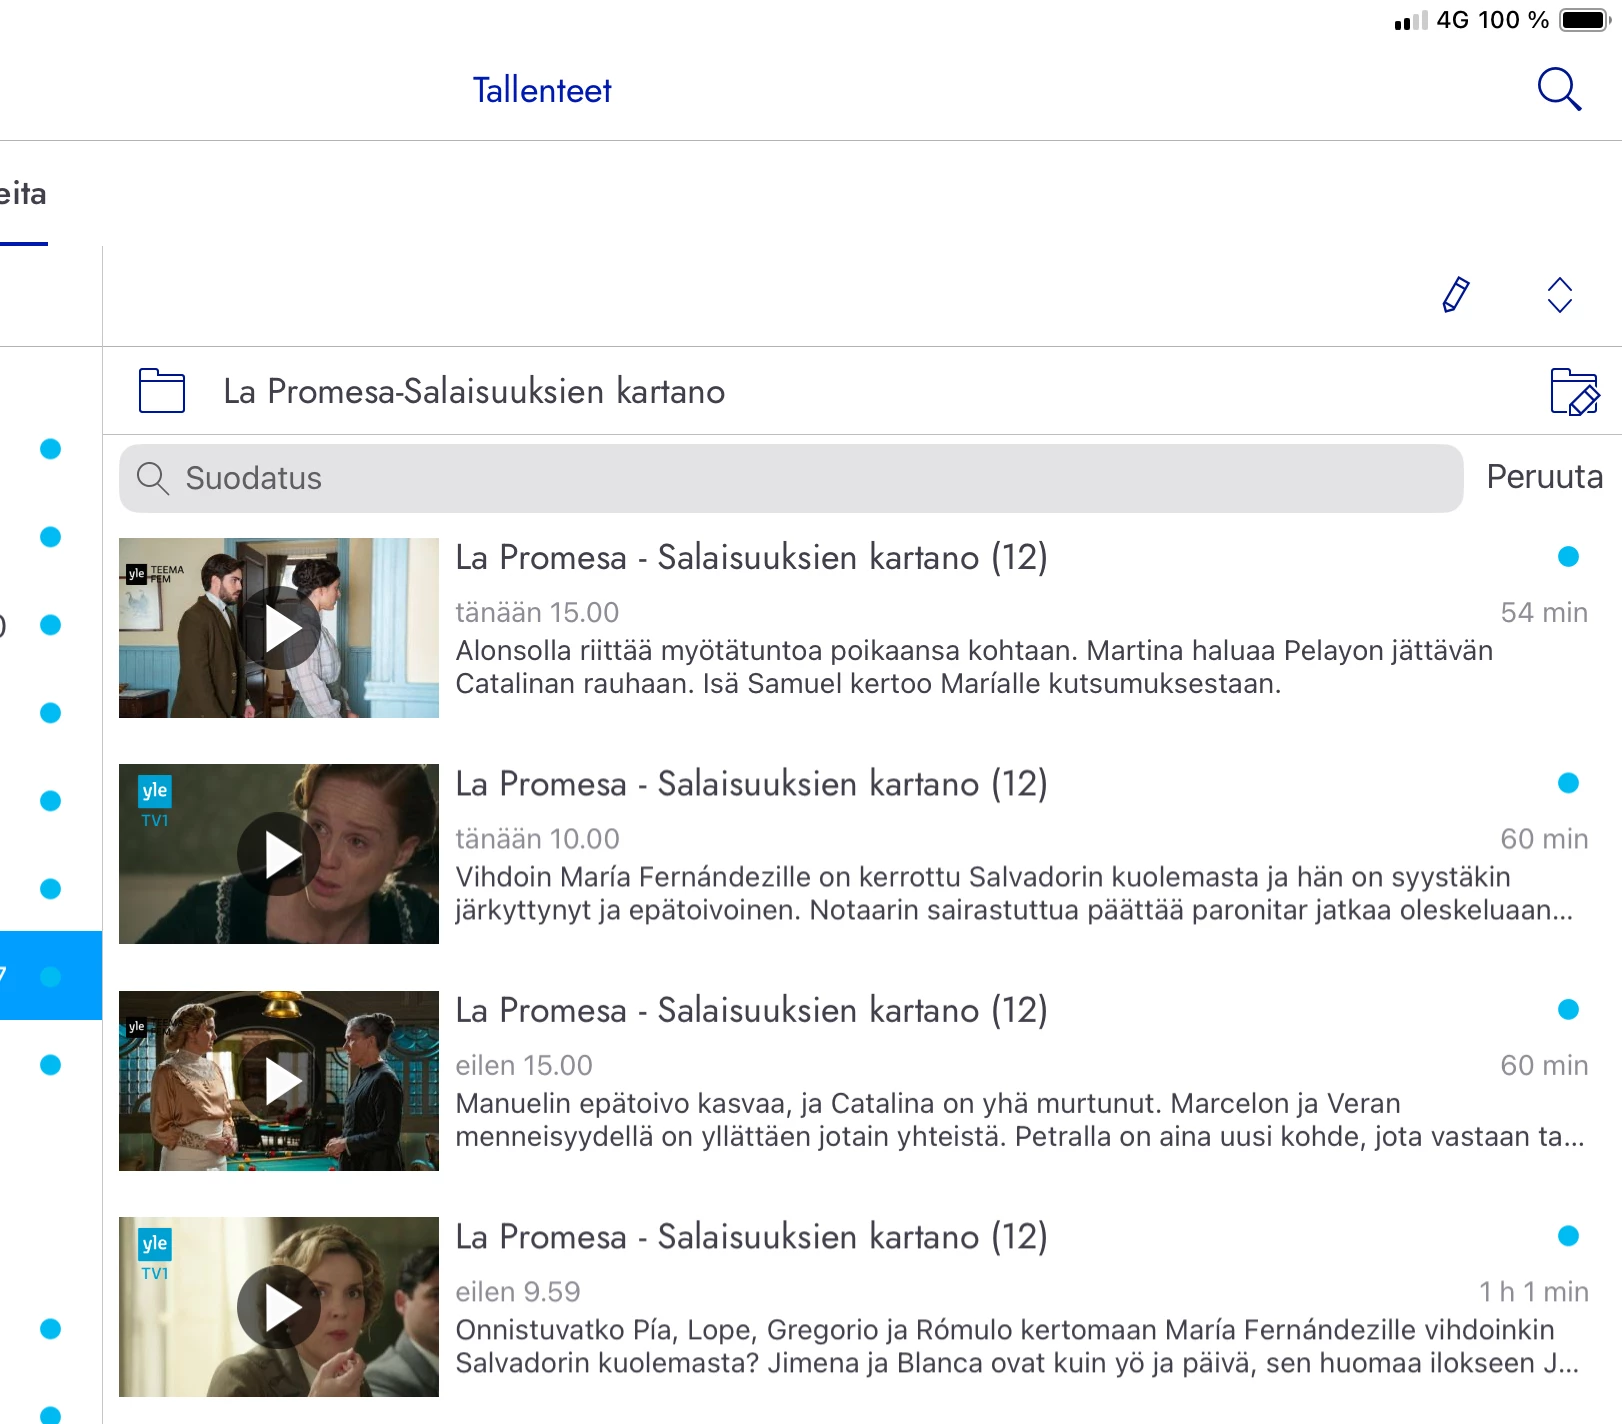Image resolution: width=1622 pixels, height=1424 pixels.
Task: Tap 'tänään 15.00' time label
Action: tap(537, 612)
